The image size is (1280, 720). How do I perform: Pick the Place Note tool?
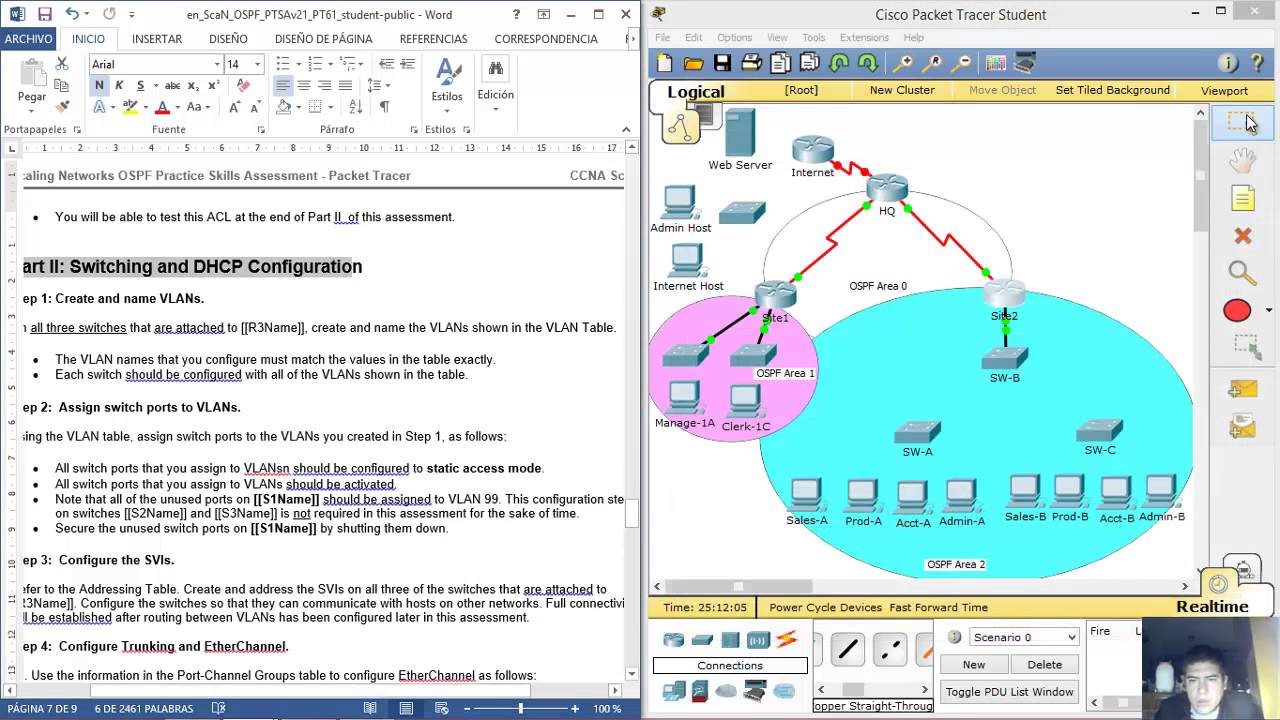coord(1242,198)
